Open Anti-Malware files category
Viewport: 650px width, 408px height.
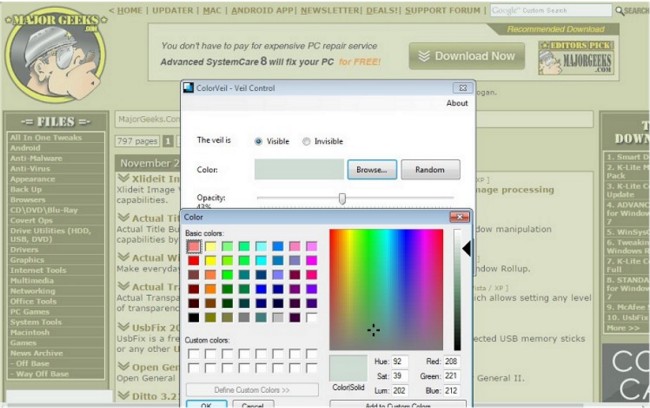click(36, 158)
